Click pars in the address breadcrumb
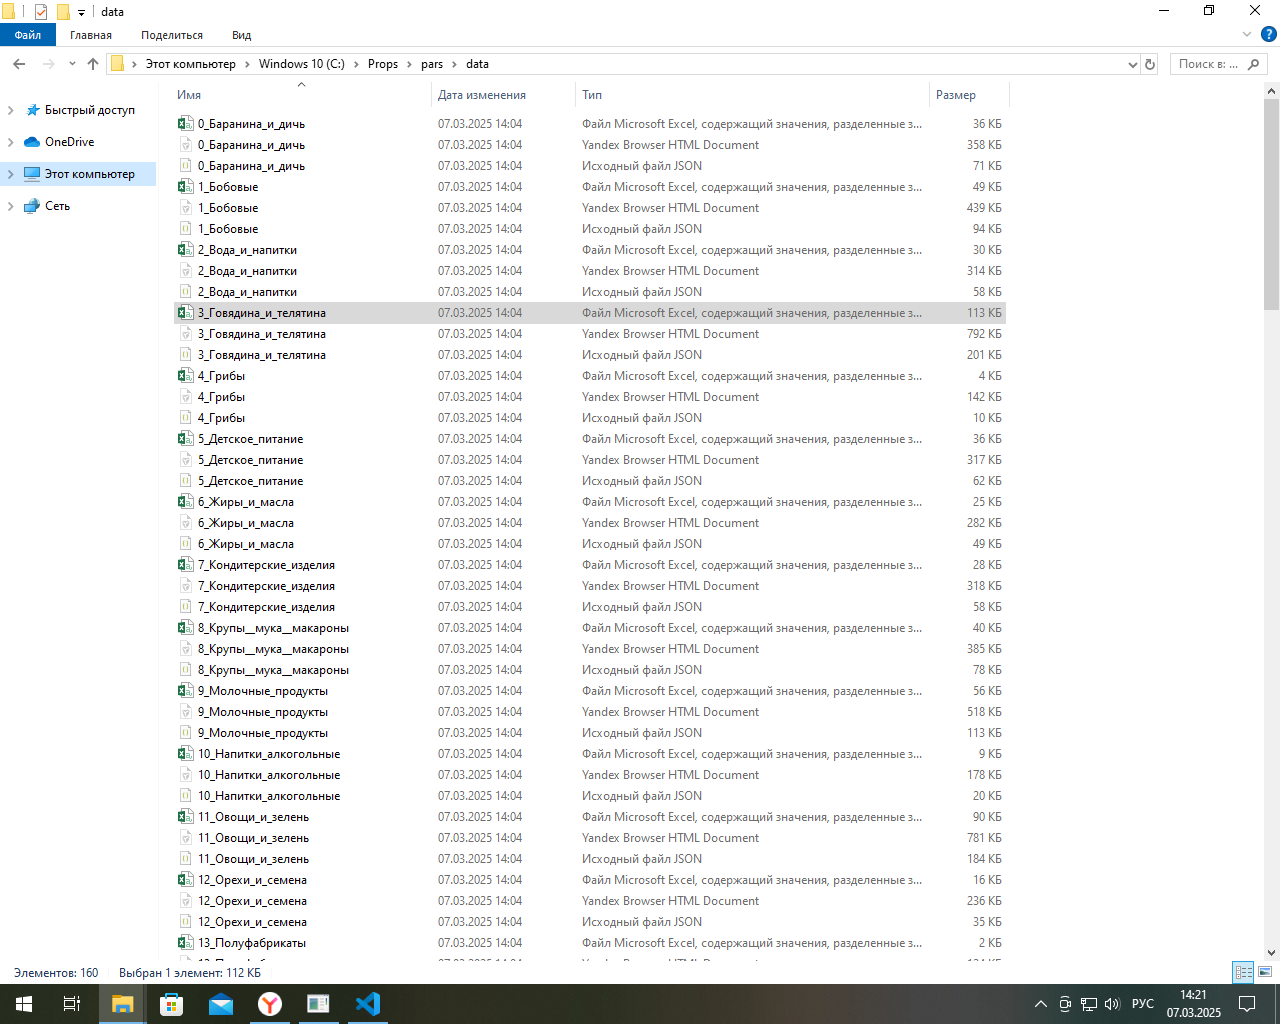This screenshot has width=1280, height=1024. 432,64
